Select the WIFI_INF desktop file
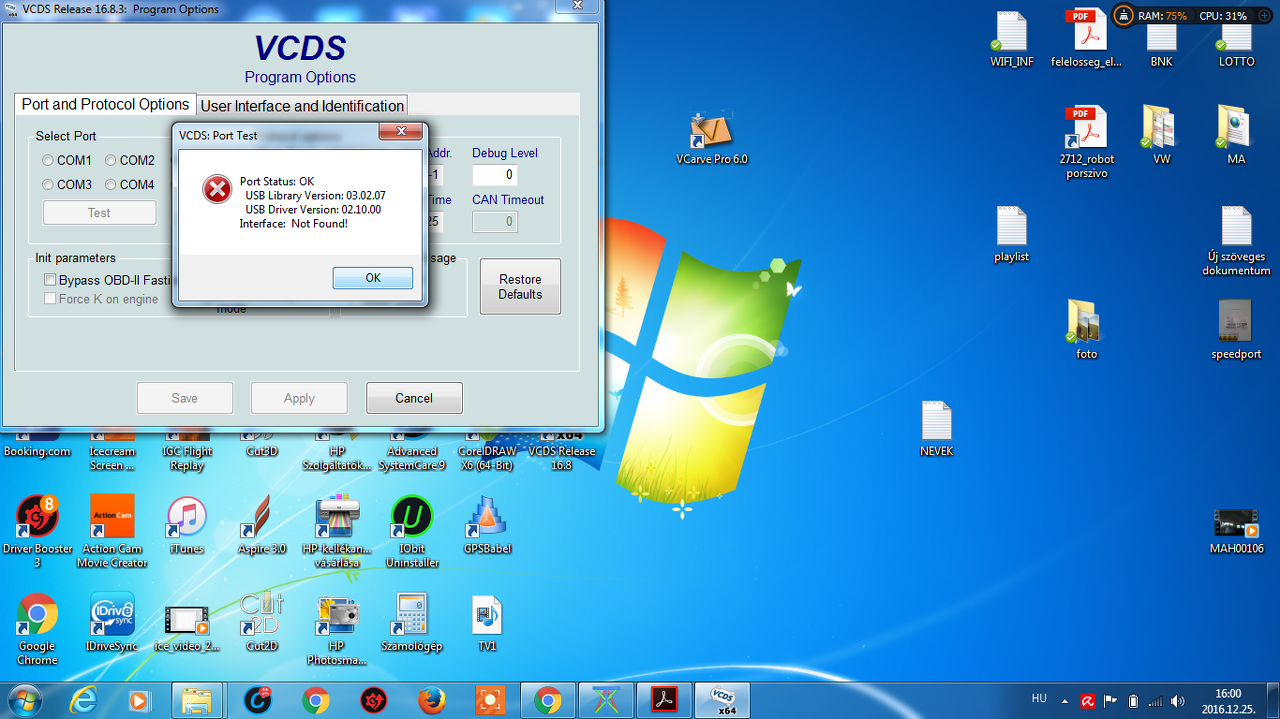This screenshot has width=1280, height=719. coord(1012,40)
